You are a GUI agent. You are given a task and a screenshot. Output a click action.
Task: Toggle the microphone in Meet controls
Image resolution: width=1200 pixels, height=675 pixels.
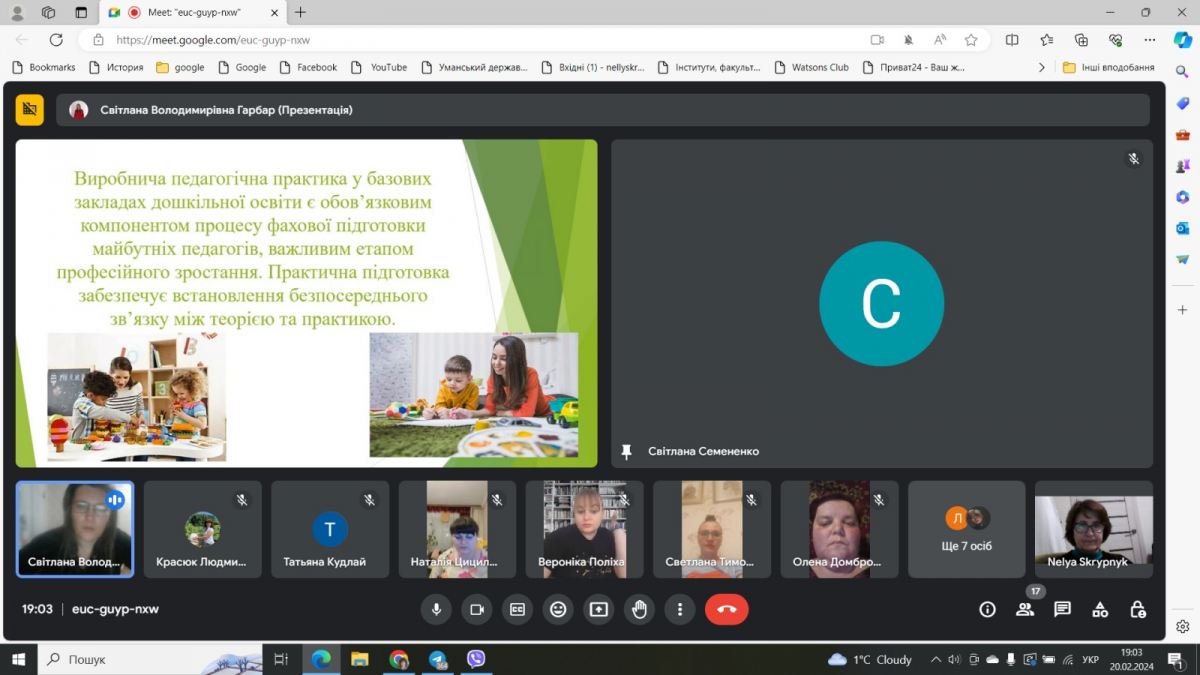click(436, 609)
